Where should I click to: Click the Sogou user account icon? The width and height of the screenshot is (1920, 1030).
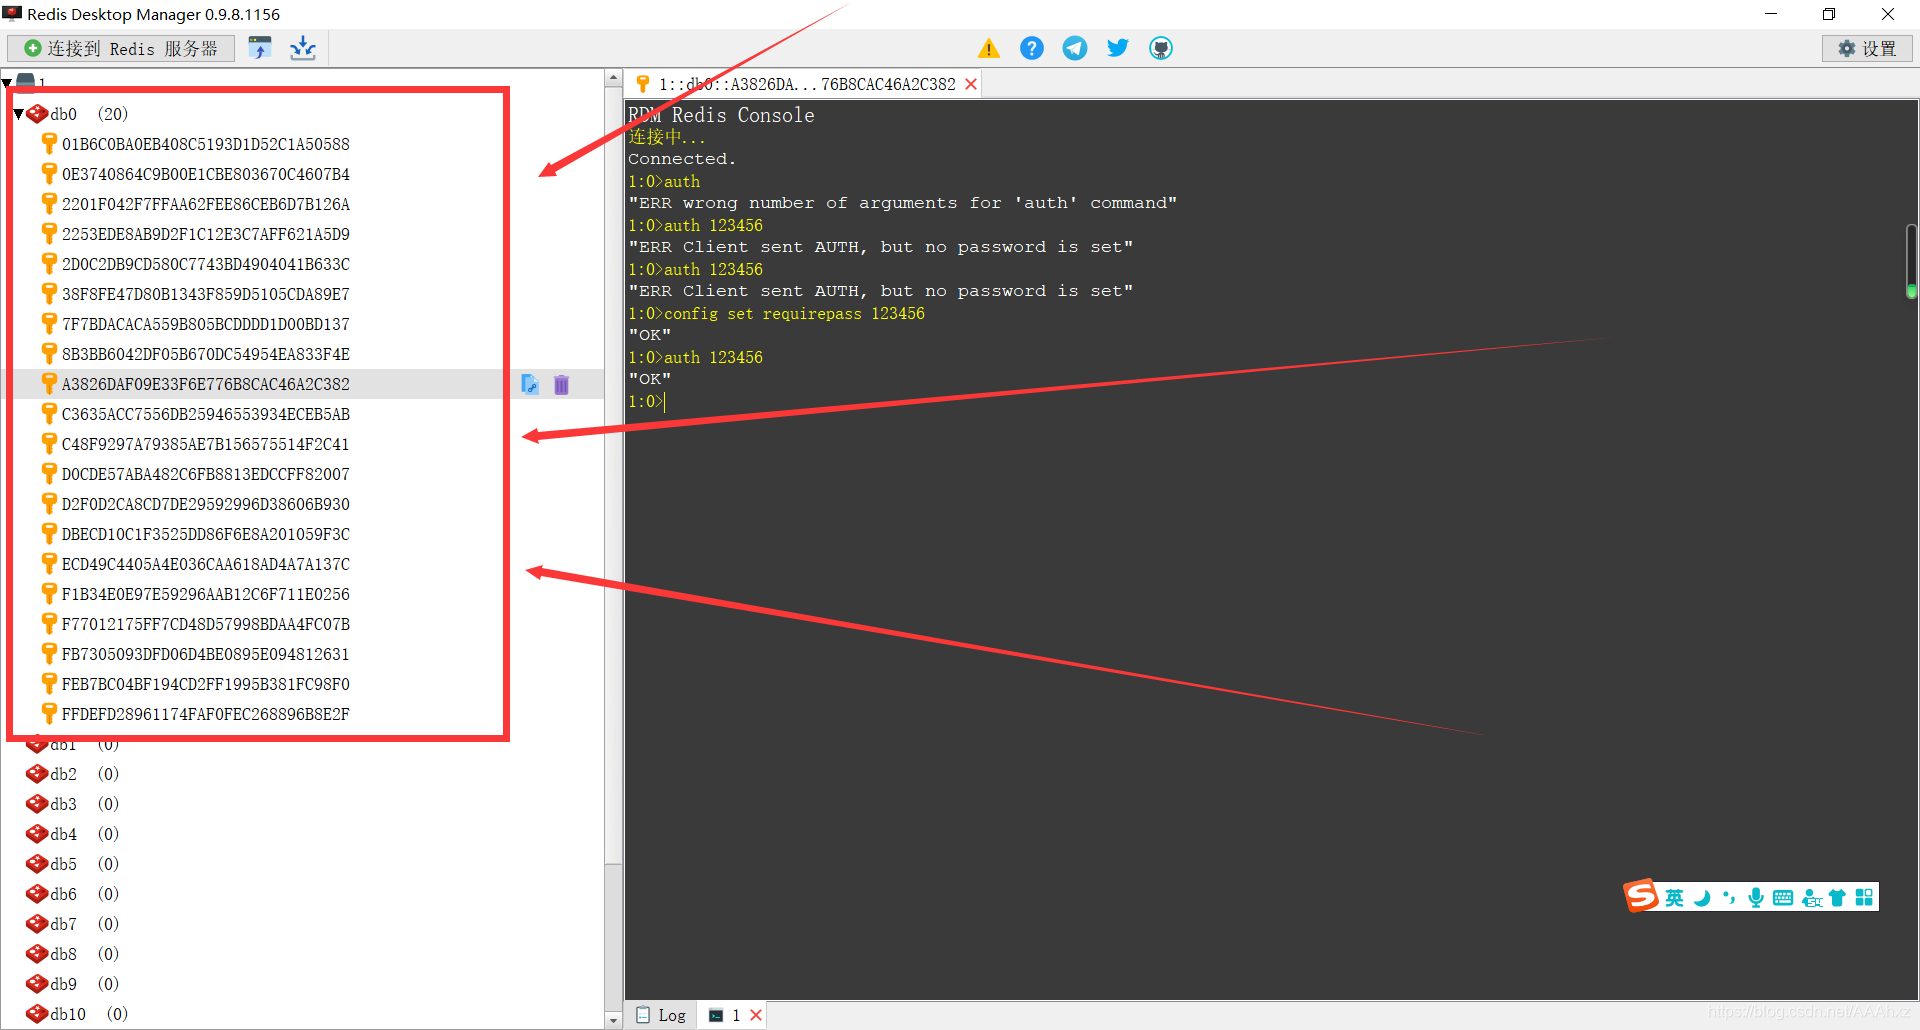click(x=1811, y=898)
